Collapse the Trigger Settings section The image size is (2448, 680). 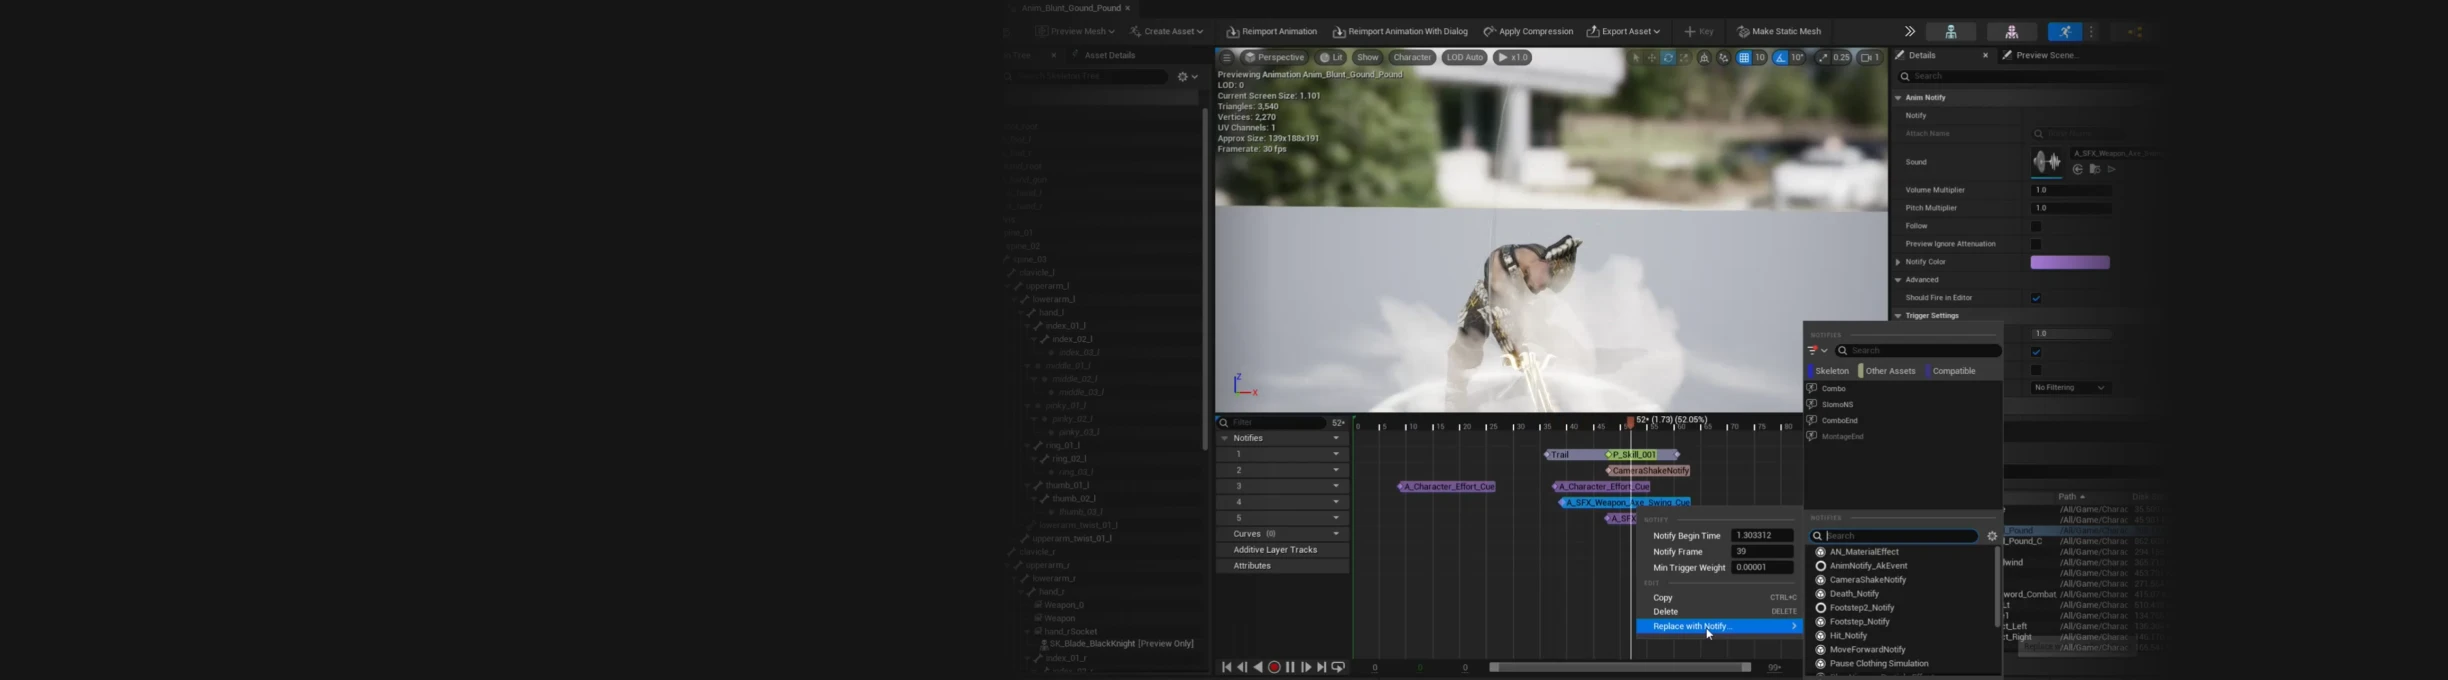[1898, 316]
